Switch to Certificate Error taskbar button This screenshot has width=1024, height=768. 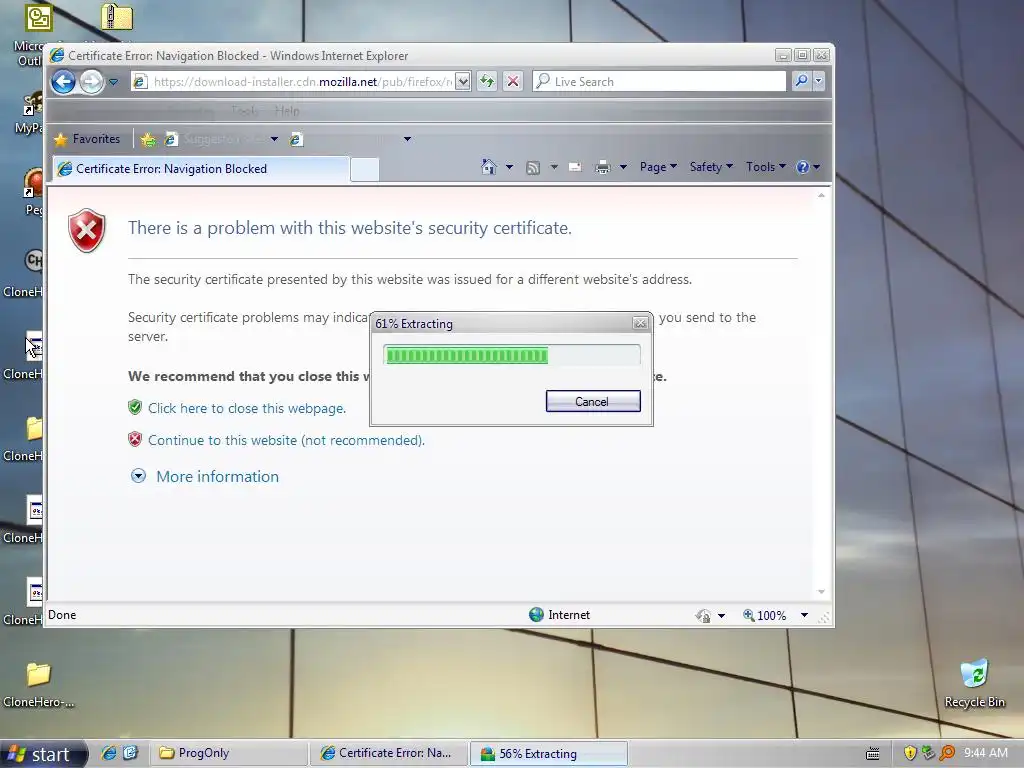(x=388, y=754)
